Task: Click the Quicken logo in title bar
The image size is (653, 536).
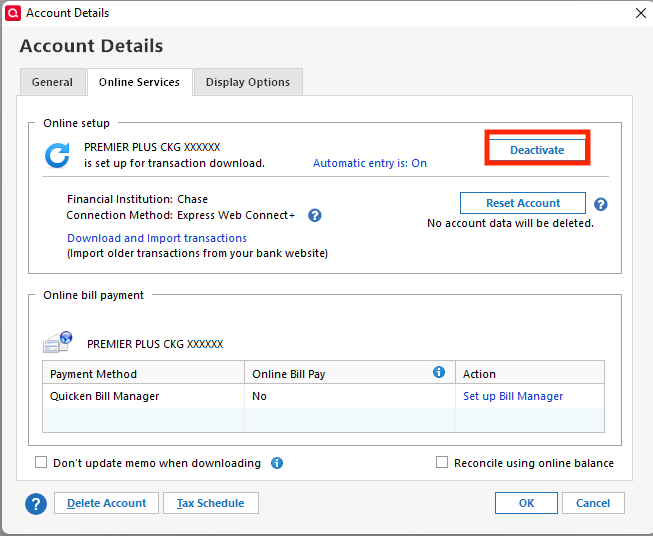Action: [x=12, y=13]
